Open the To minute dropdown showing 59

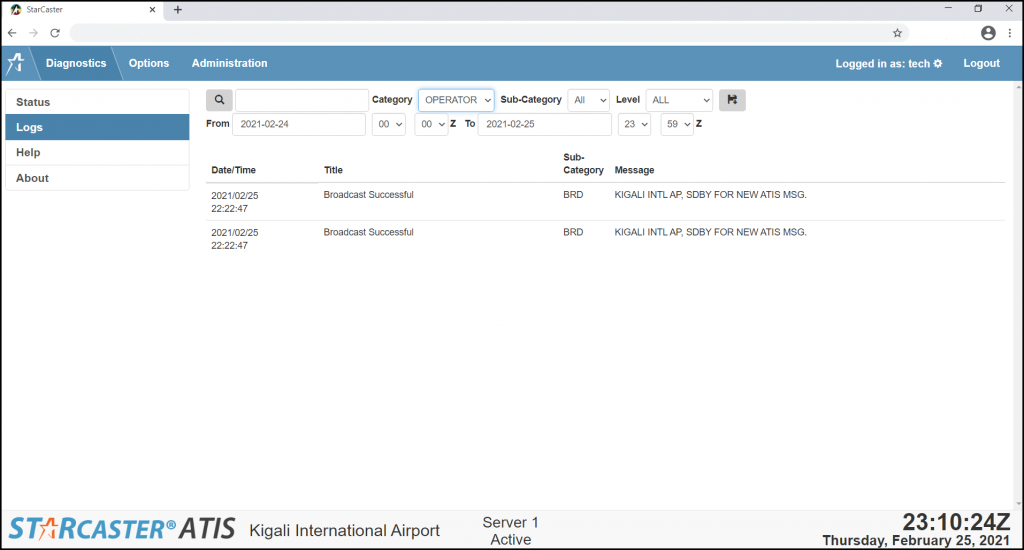[676, 124]
